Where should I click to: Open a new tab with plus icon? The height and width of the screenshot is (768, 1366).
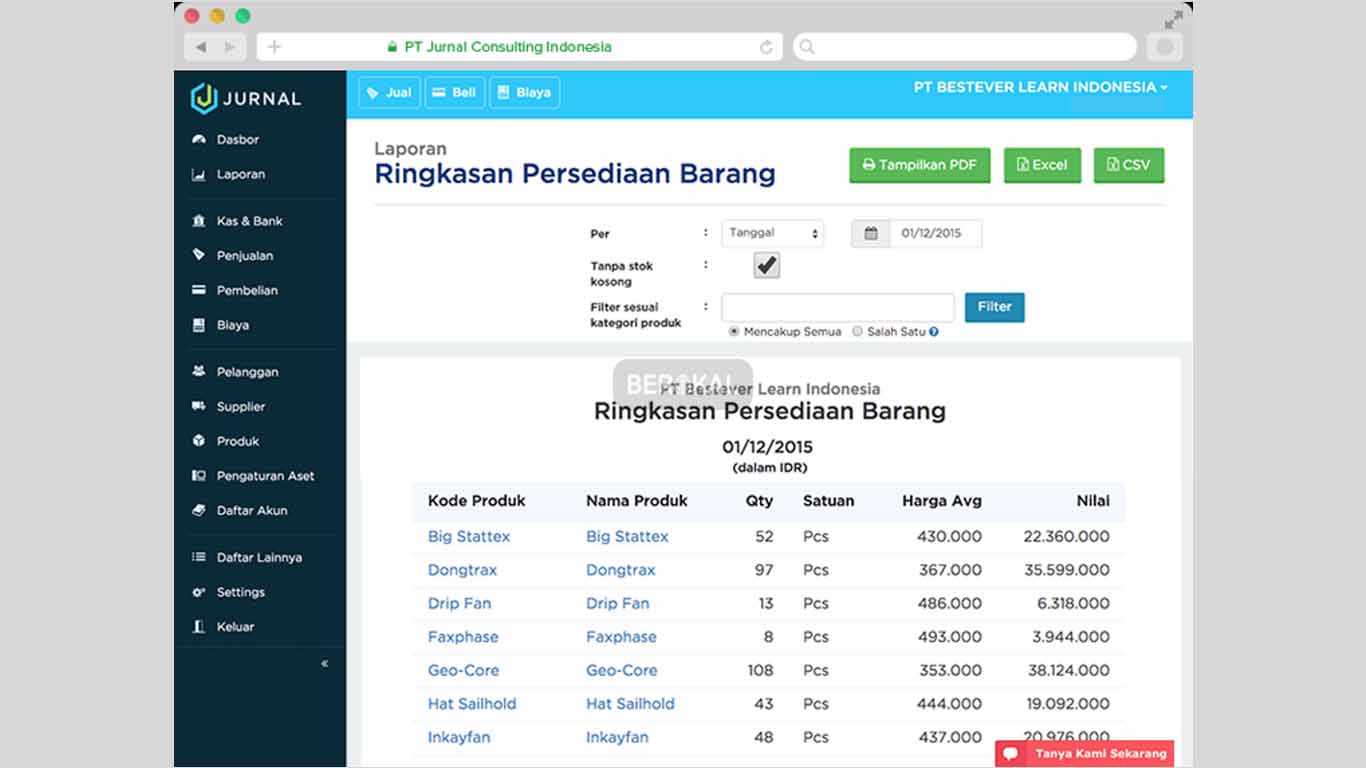[x=275, y=47]
